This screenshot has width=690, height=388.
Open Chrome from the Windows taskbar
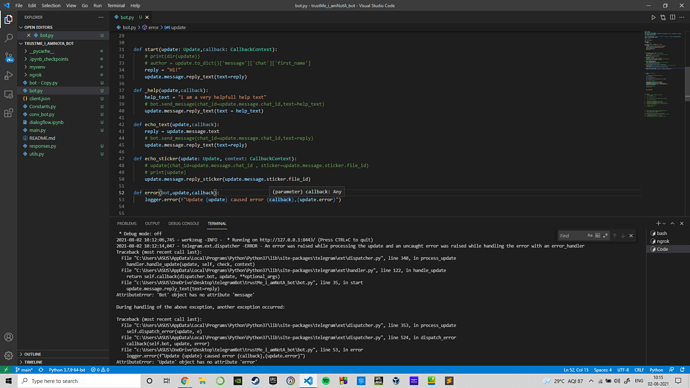[x=185, y=381]
